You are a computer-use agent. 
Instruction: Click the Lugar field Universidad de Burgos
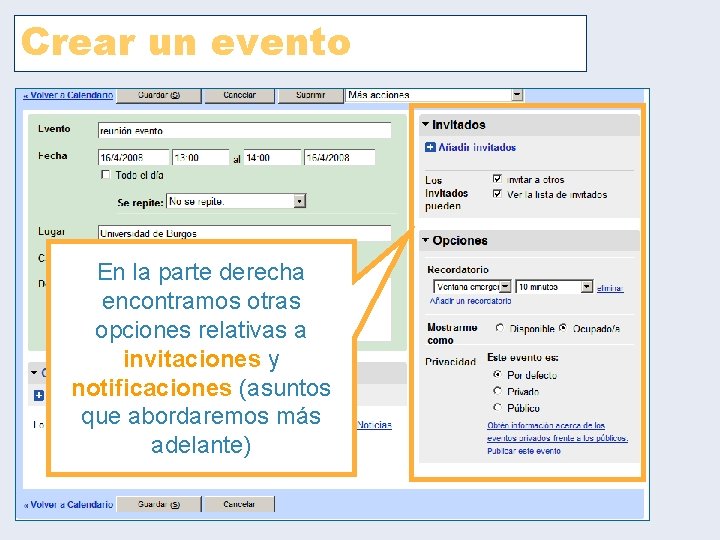click(244, 233)
